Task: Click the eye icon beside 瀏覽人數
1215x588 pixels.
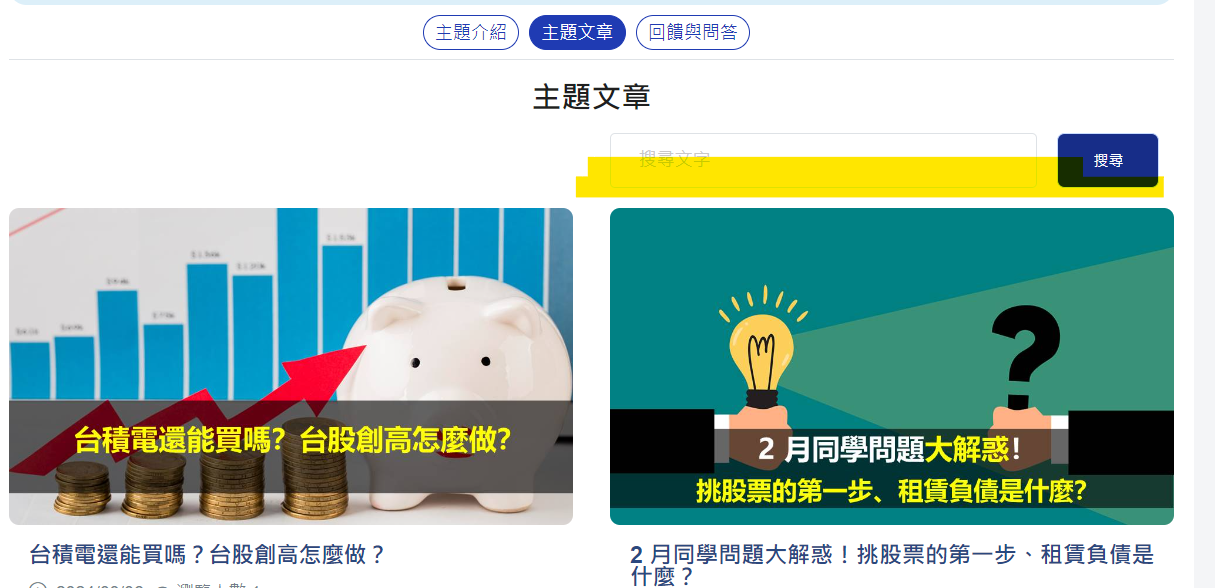Action: click(x=162, y=586)
